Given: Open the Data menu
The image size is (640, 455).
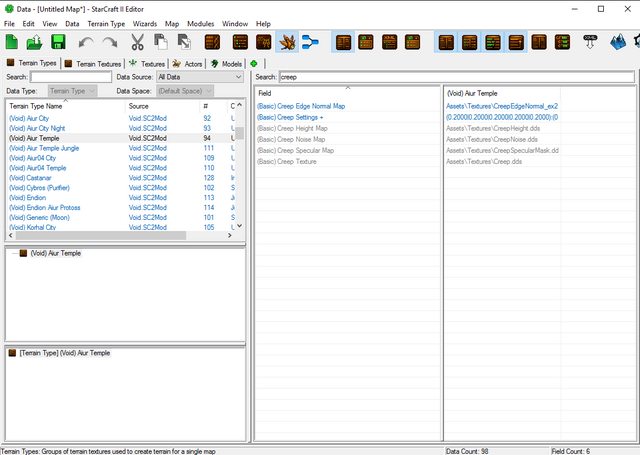Looking at the screenshot, I should (x=72, y=24).
